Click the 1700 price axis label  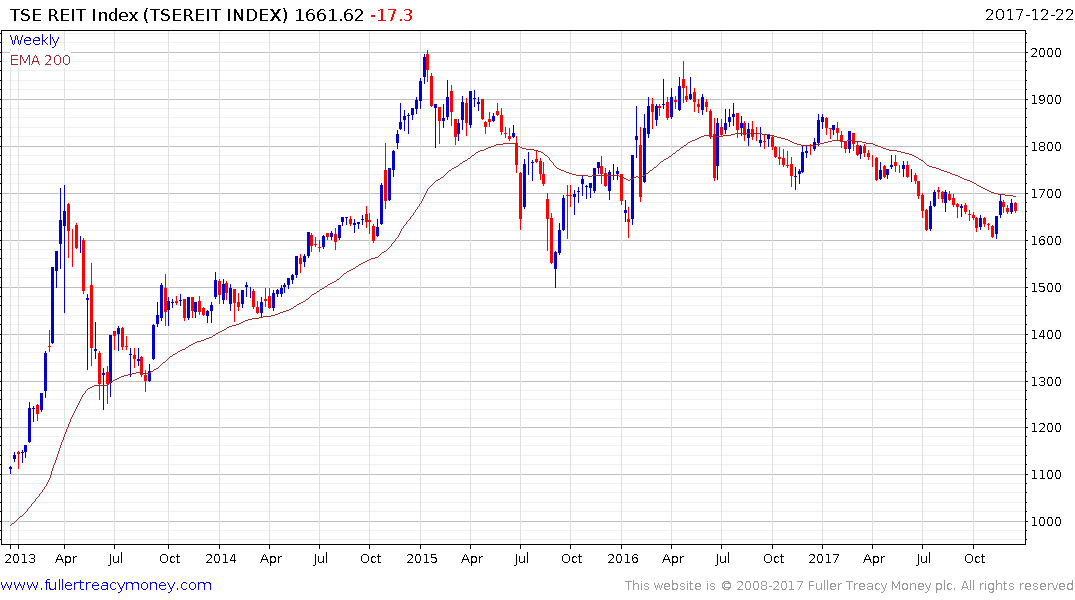pyautogui.click(x=1046, y=193)
